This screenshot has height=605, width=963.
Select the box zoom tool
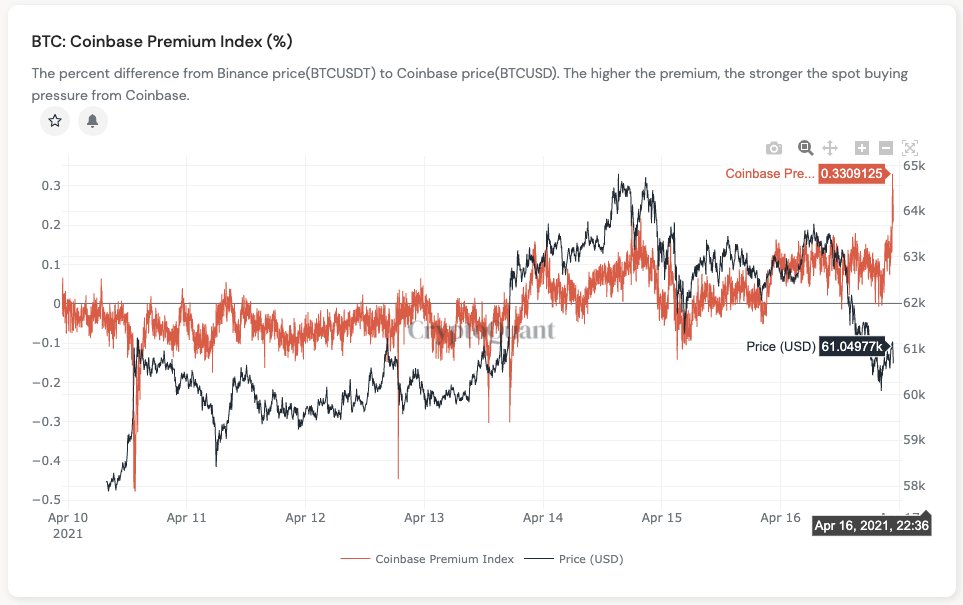pos(805,147)
